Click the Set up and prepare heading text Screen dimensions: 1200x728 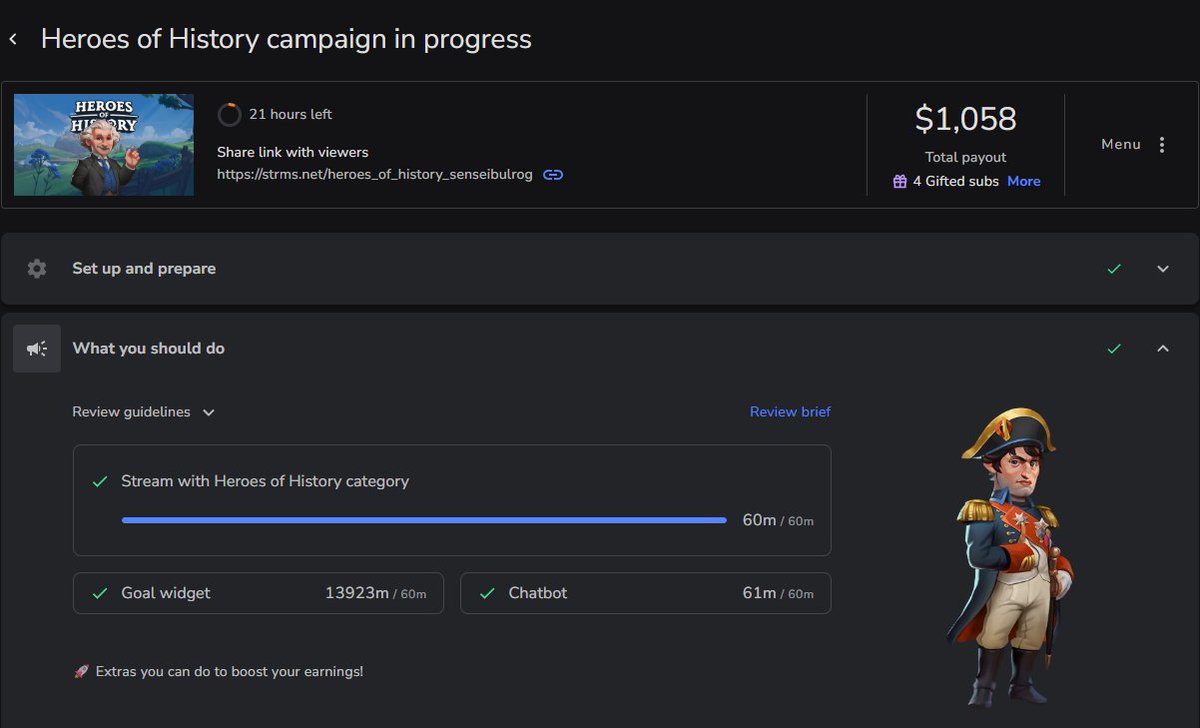pos(144,268)
